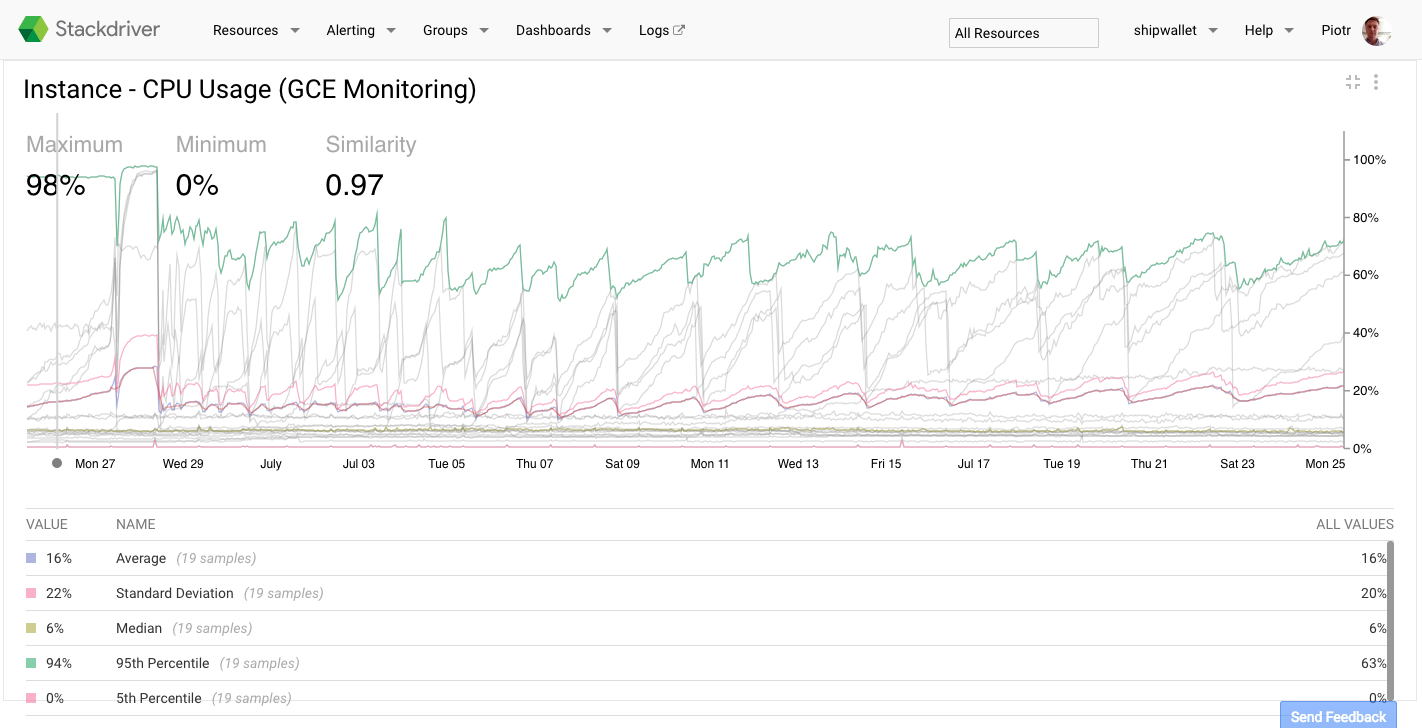Image resolution: width=1422 pixels, height=728 pixels.
Task: Click the chart title Instance - CPU Usage
Action: (x=250, y=89)
